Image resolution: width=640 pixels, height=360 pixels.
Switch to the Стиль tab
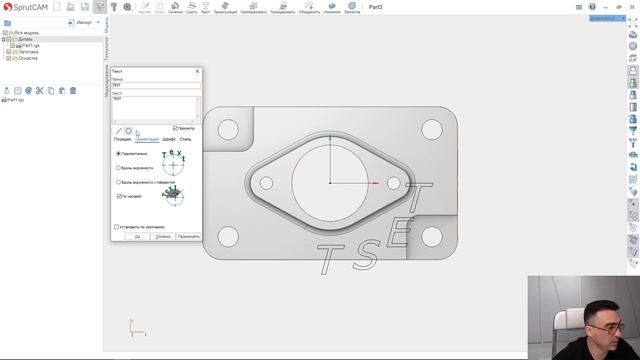185,139
